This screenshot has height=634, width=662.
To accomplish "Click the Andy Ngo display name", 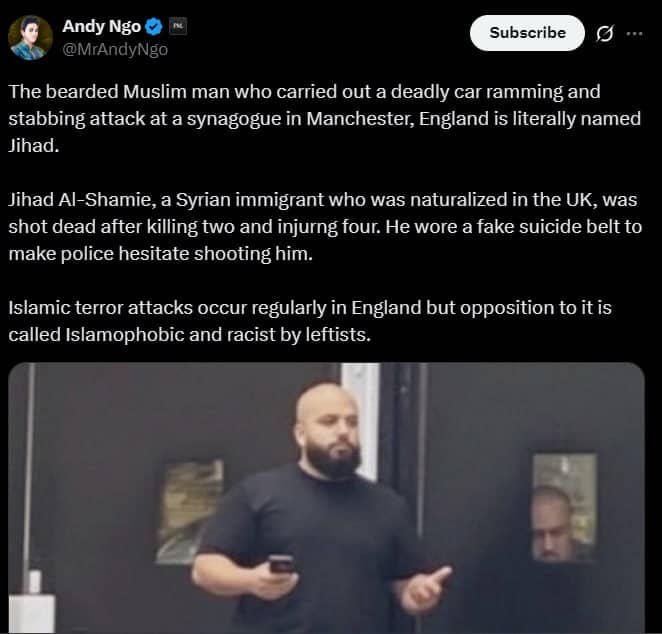I will (x=102, y=27).
